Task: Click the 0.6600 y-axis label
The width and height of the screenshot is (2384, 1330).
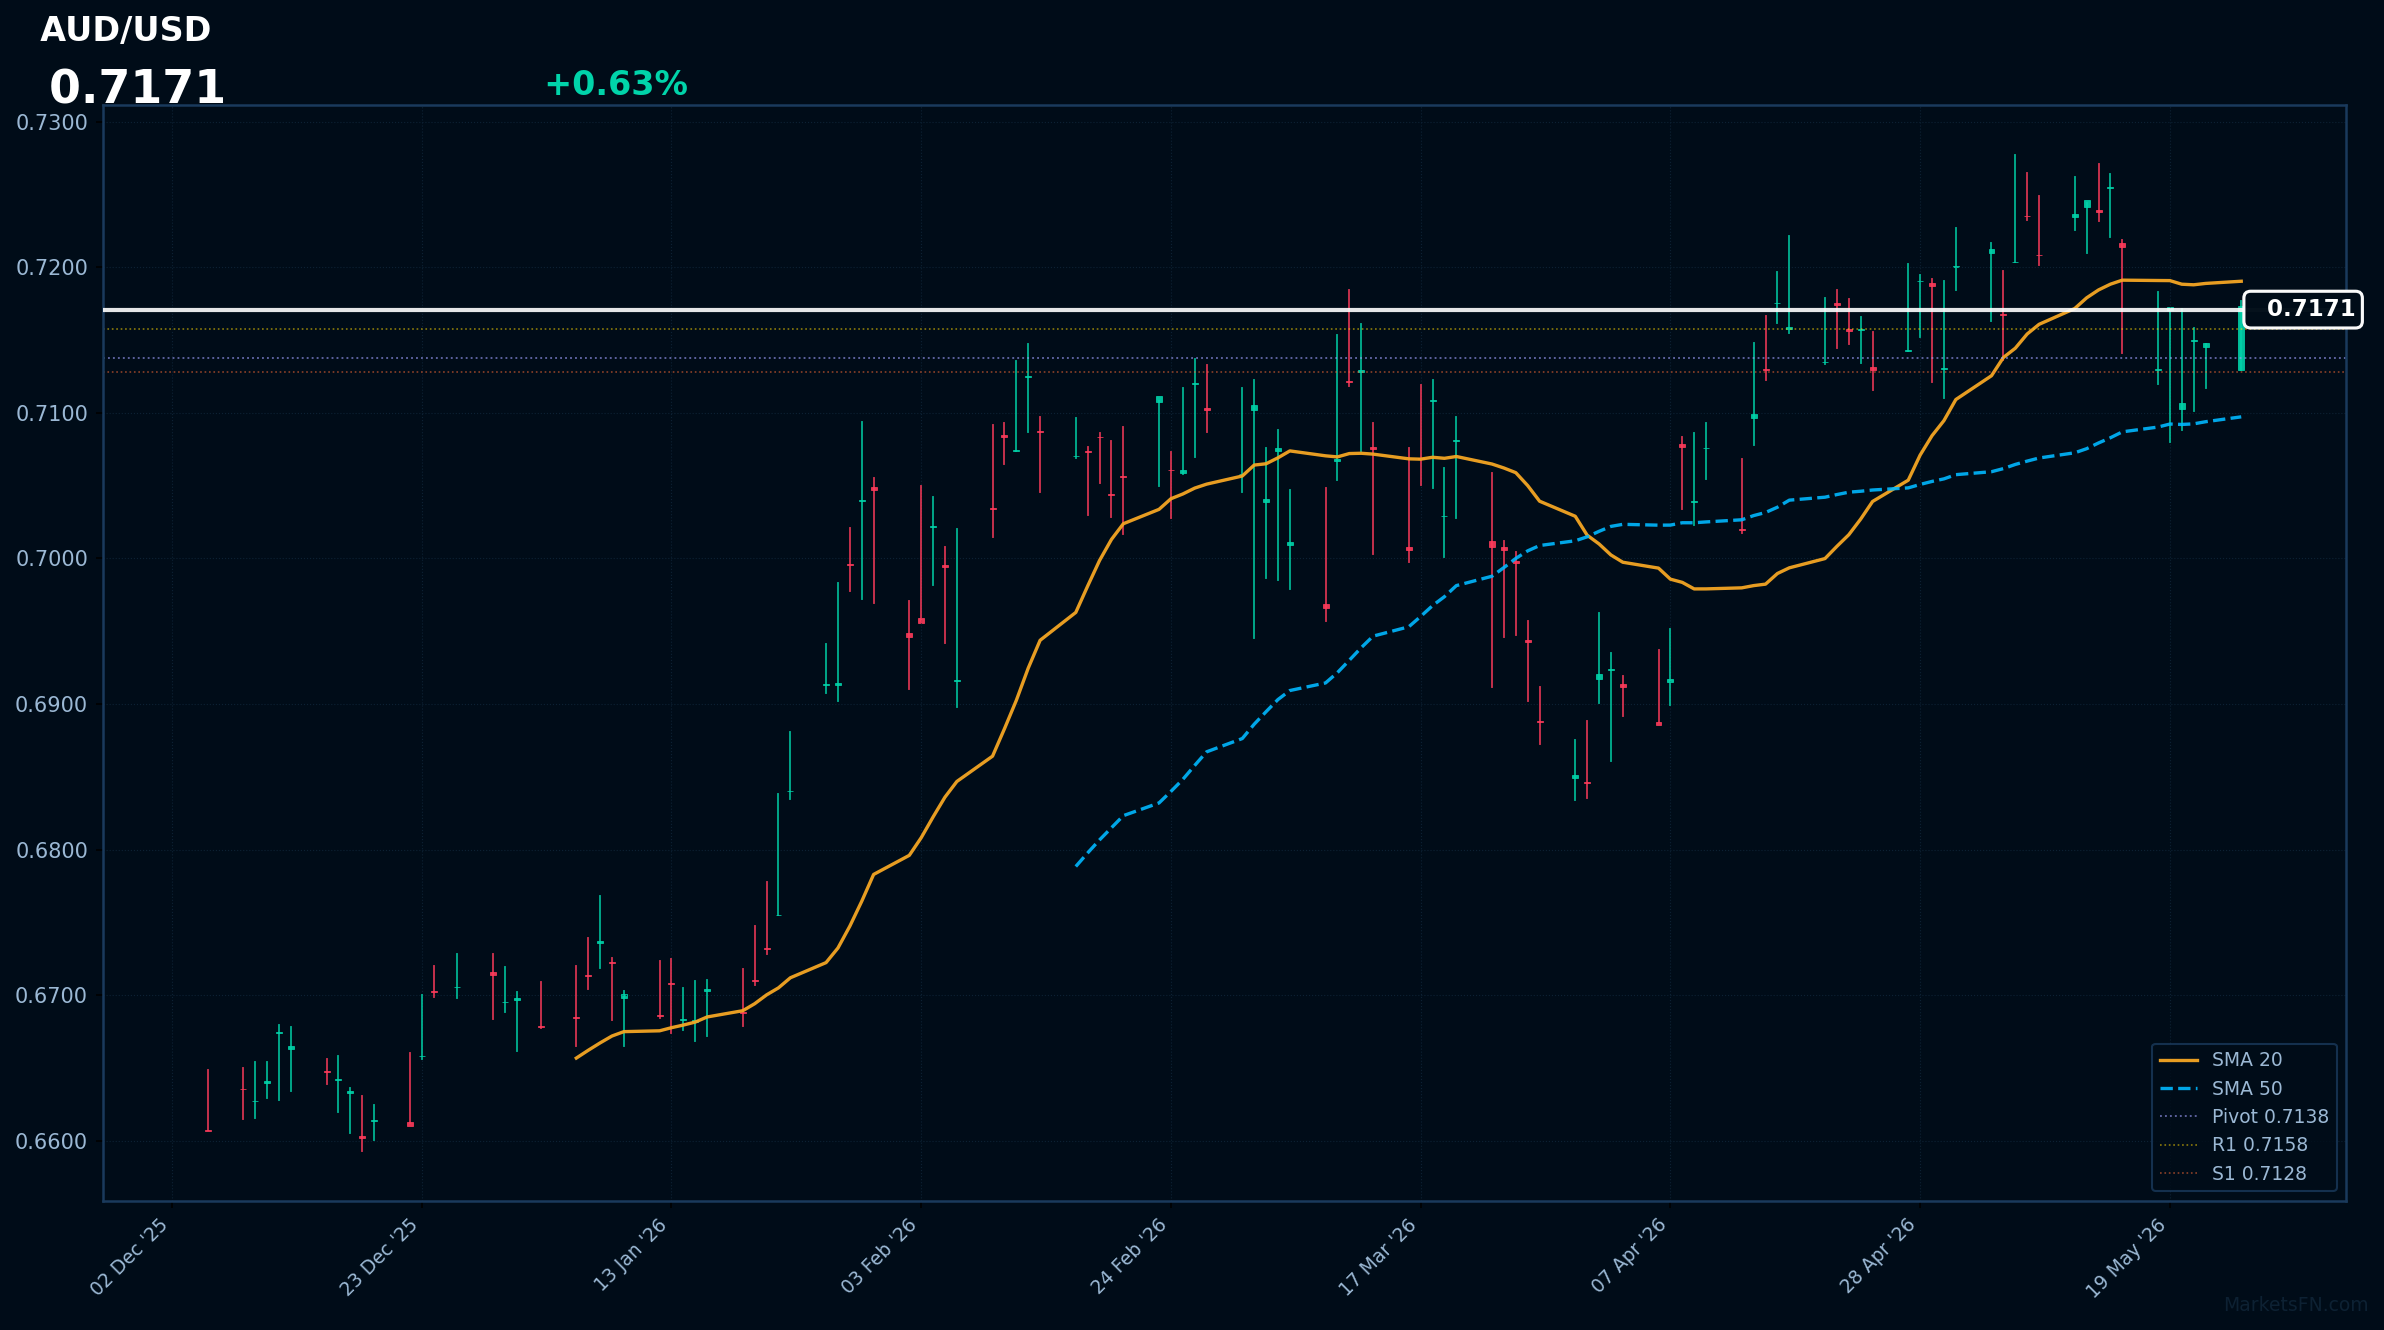Action: pyautogui.click(x=52, y=1142)
